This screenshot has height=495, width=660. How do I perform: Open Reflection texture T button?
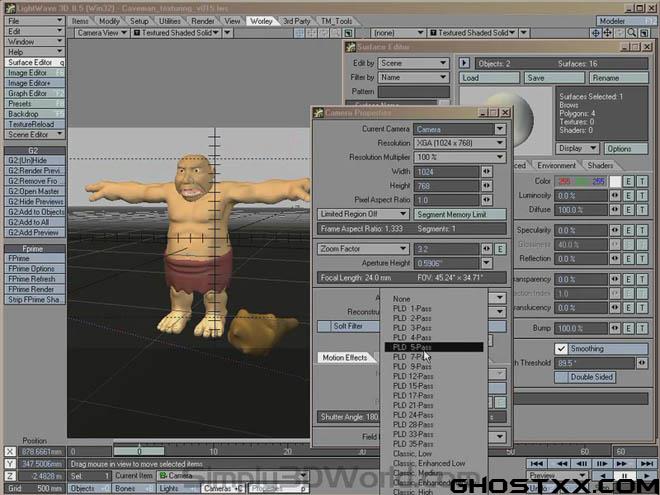[642, 259]
